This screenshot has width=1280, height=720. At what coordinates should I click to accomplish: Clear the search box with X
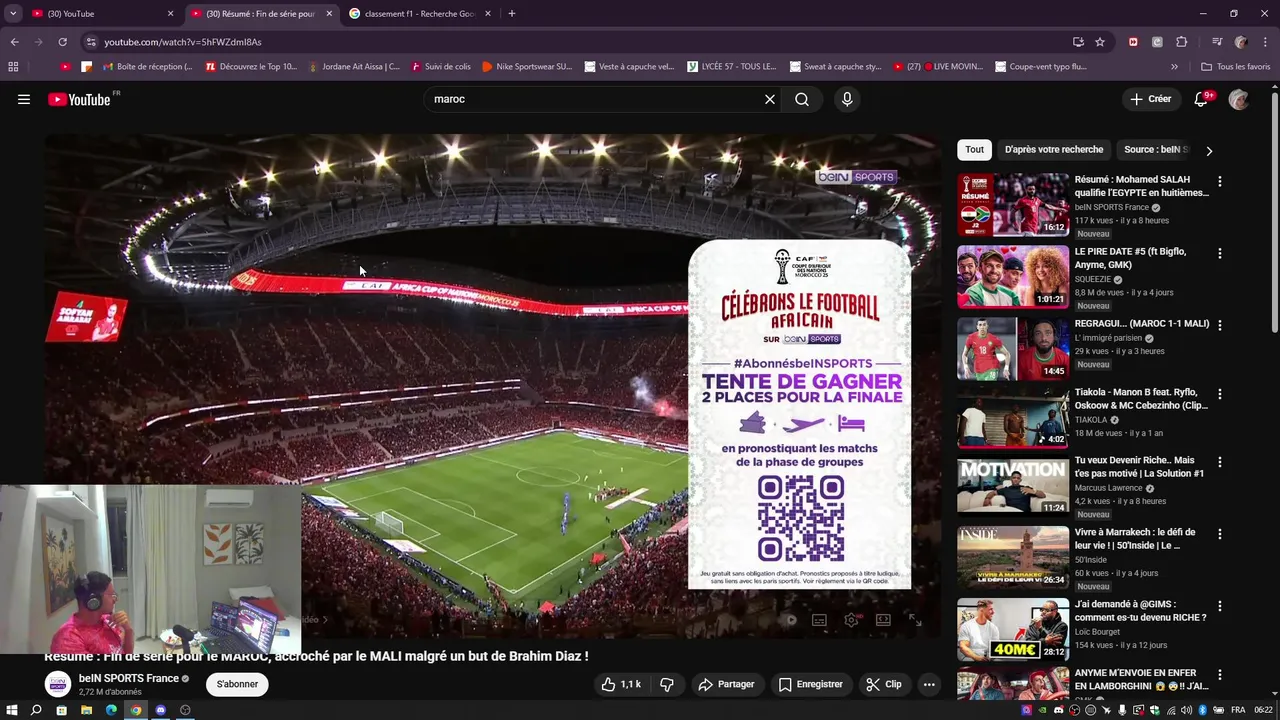pos(770,99)
